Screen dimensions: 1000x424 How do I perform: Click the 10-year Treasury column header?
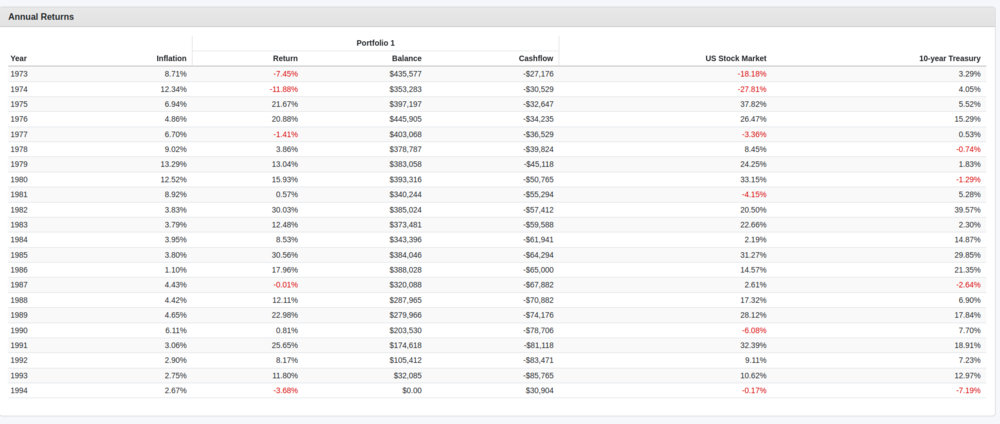click(x=950, y=58)
